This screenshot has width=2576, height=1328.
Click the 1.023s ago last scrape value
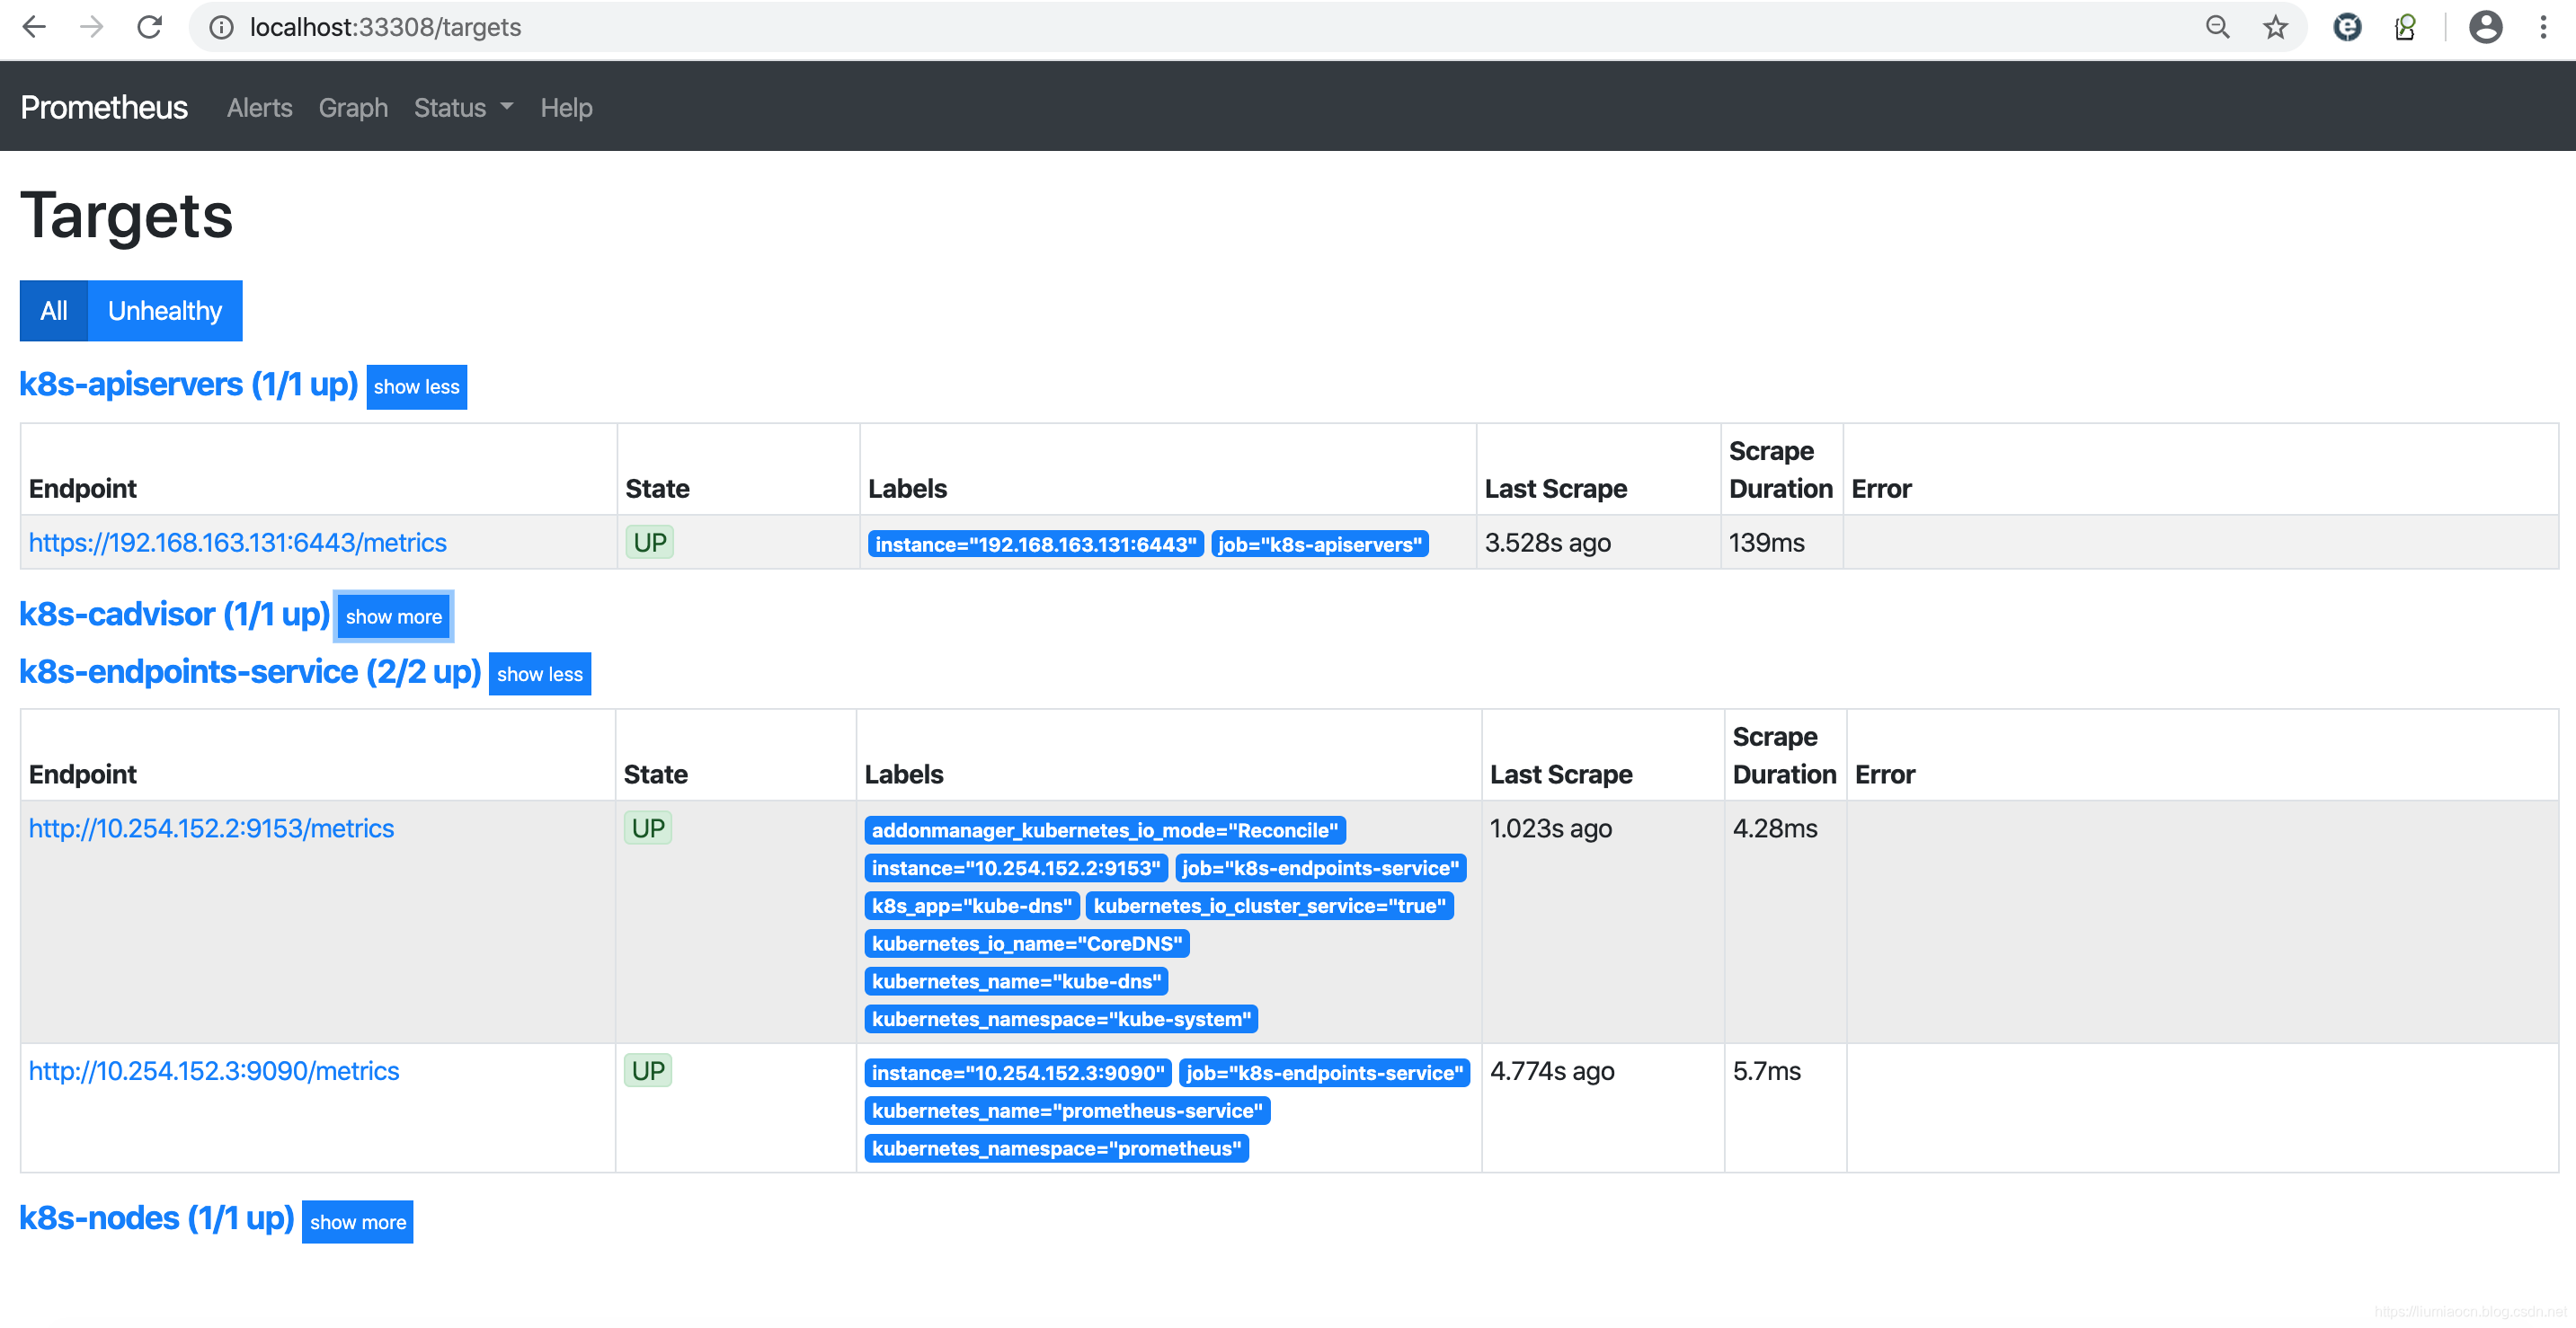click(x=1550, y=829)
